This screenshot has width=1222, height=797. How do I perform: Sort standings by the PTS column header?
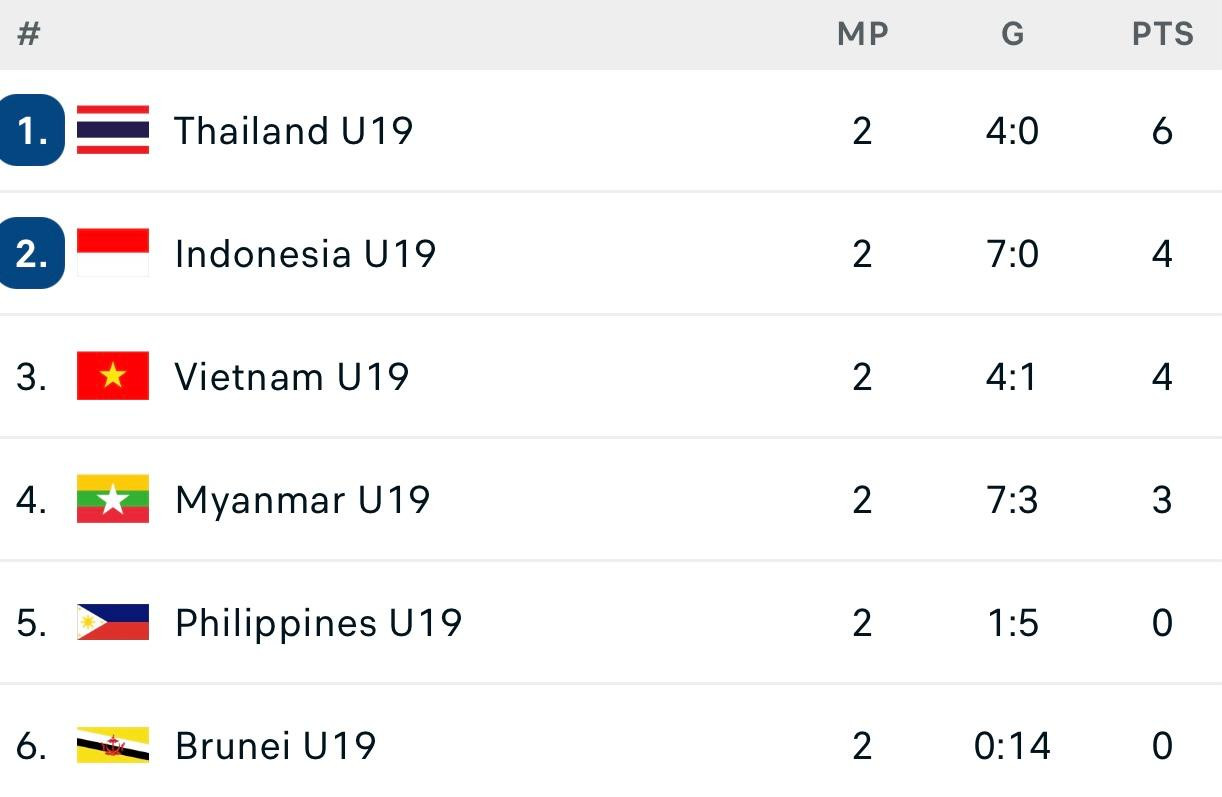tap(1163, 33)
